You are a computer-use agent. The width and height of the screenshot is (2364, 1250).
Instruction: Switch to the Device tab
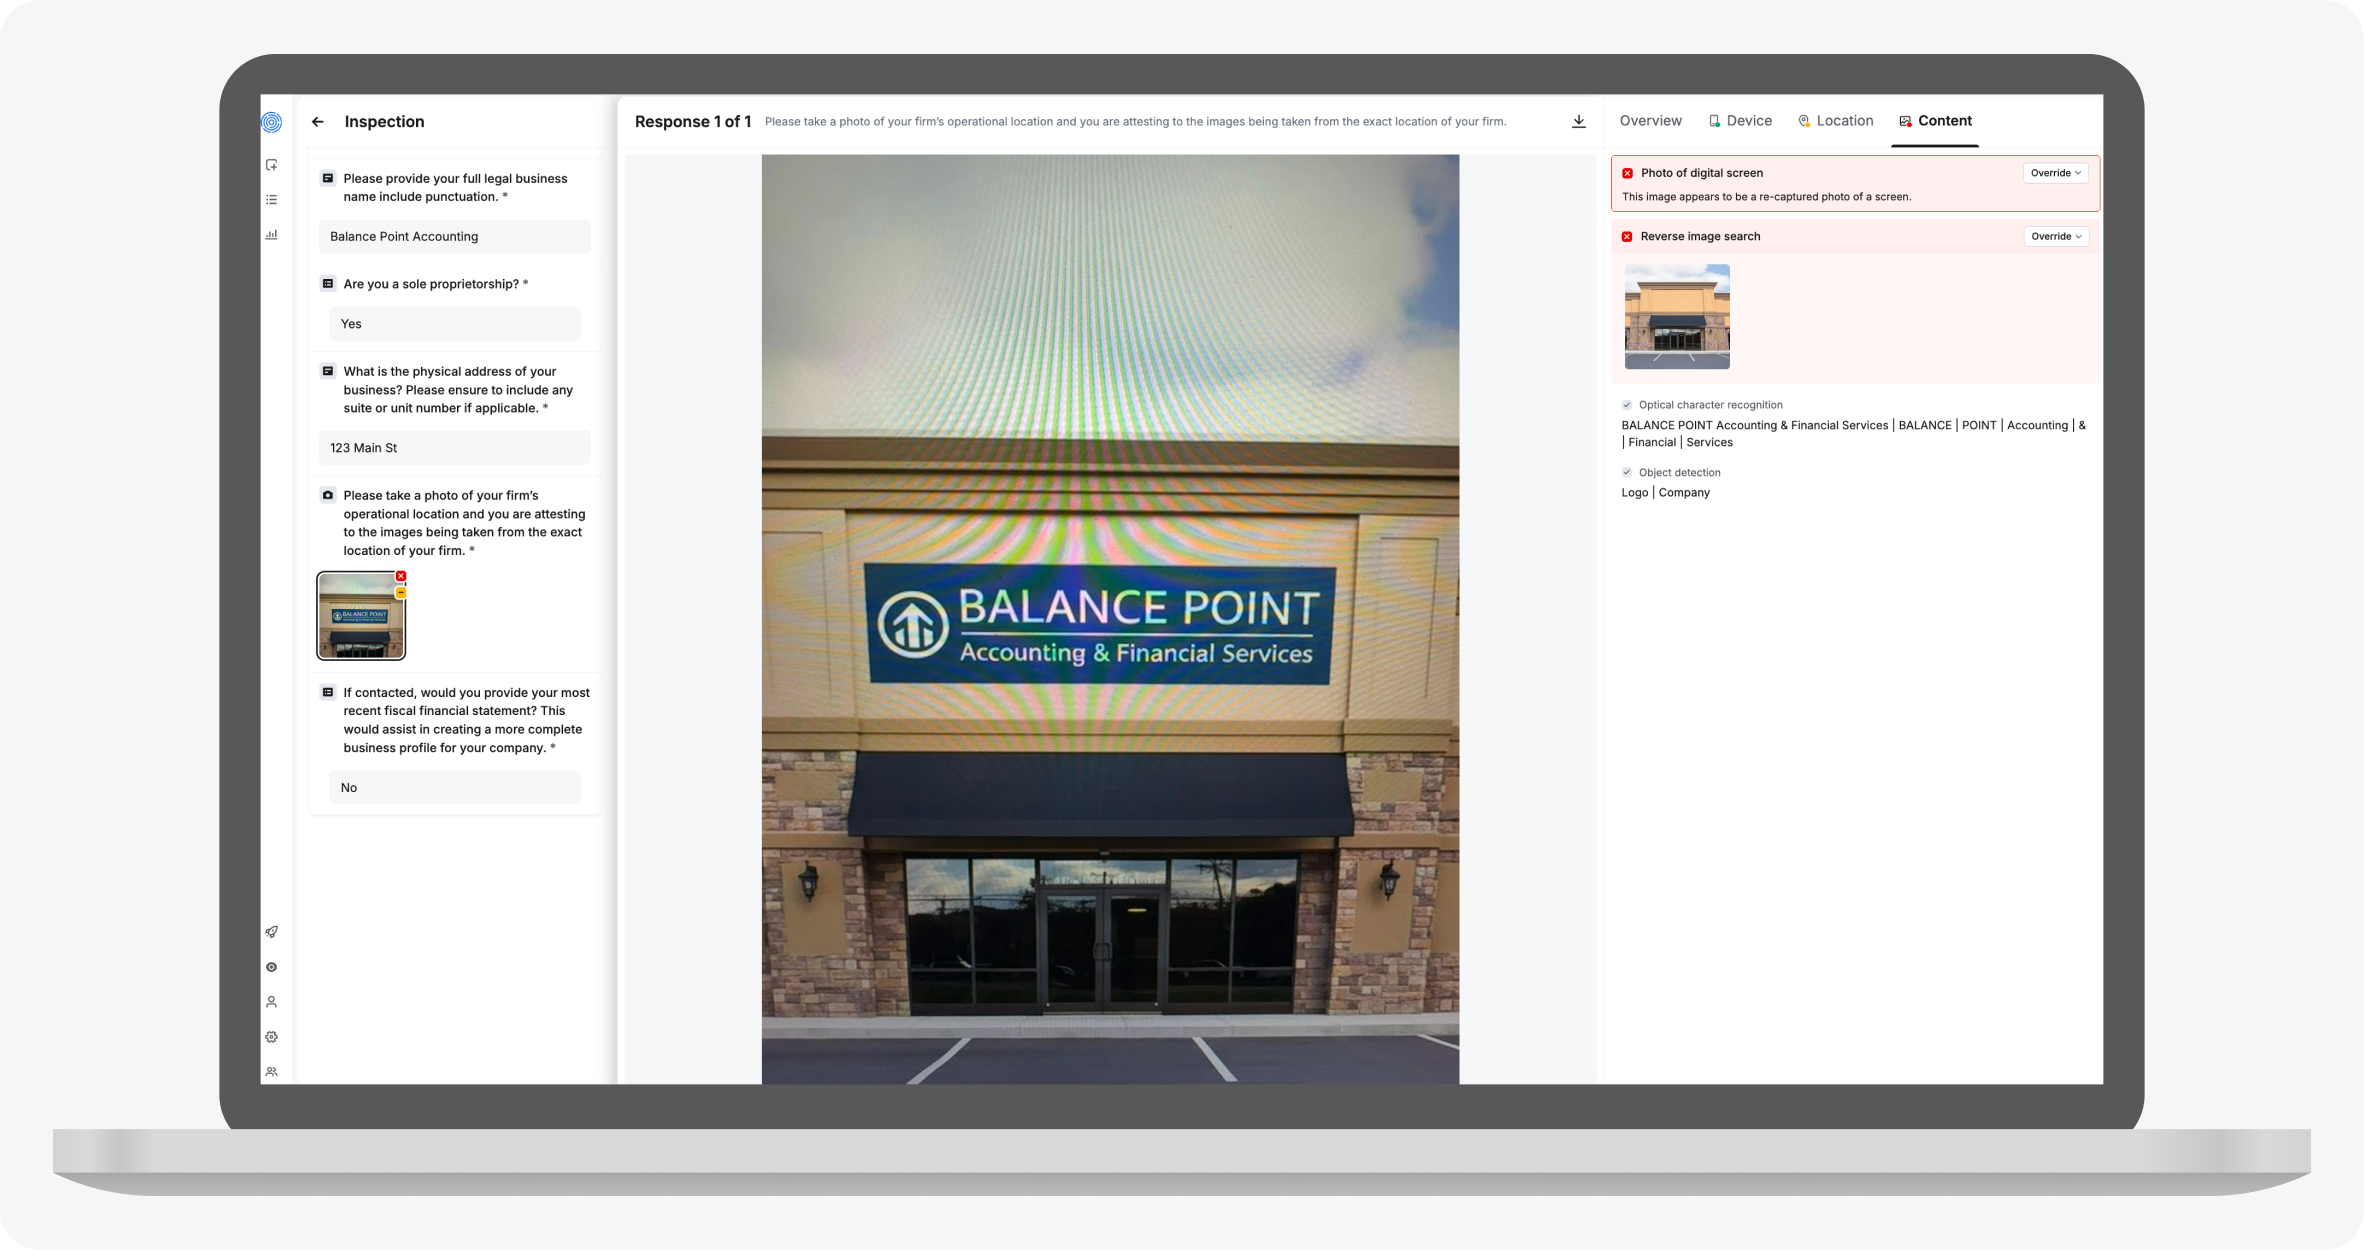[x=1748, y=120]
